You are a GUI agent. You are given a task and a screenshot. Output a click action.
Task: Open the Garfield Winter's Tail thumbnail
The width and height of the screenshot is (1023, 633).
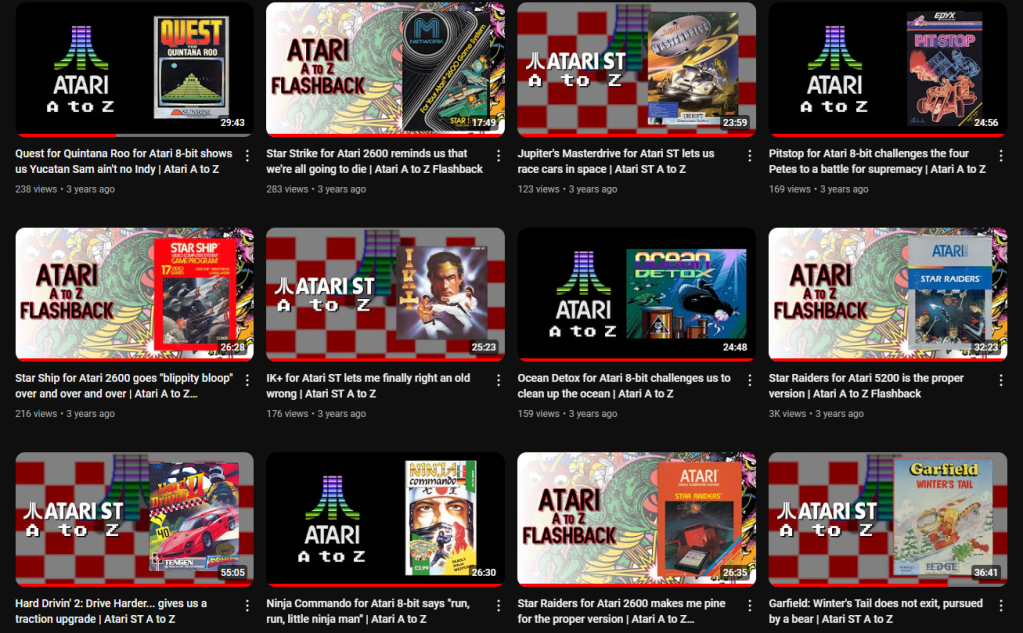887,518
